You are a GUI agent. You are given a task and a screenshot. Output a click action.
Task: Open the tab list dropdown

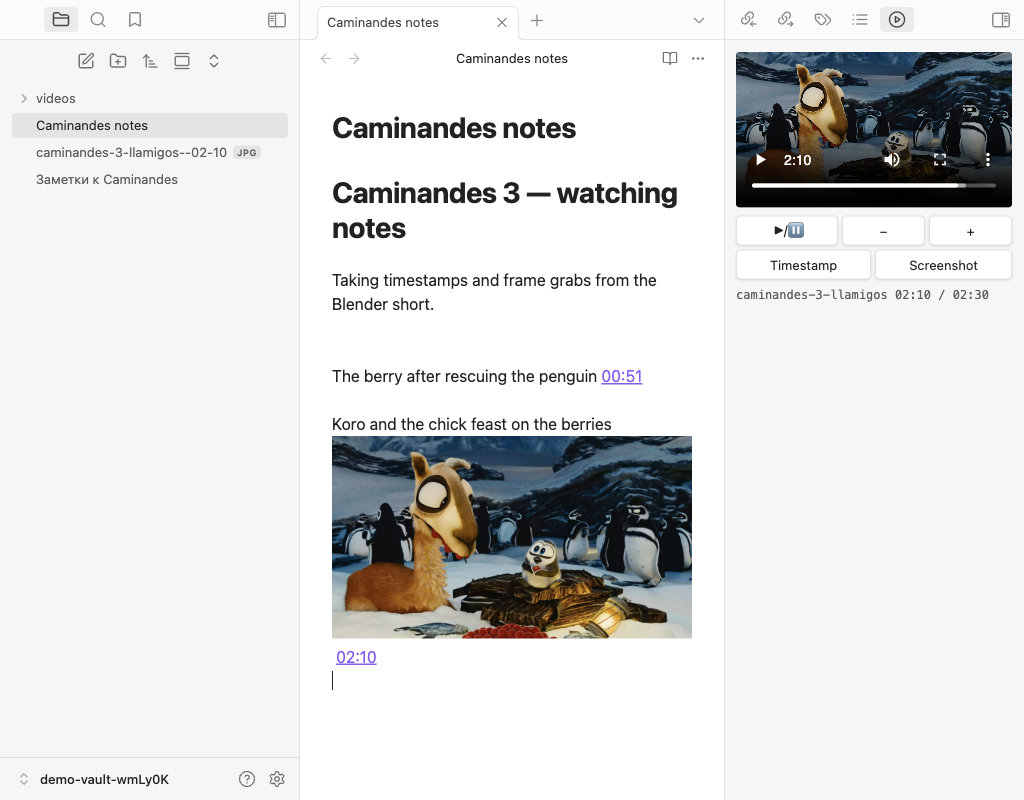pyautogui.click(x=699, y=20)
